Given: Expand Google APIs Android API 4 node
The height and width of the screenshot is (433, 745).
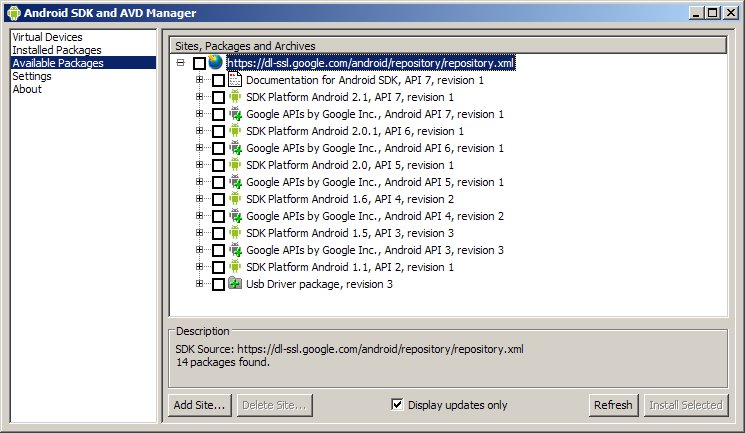Looking at the screenshot, I should tap(199, 215).
